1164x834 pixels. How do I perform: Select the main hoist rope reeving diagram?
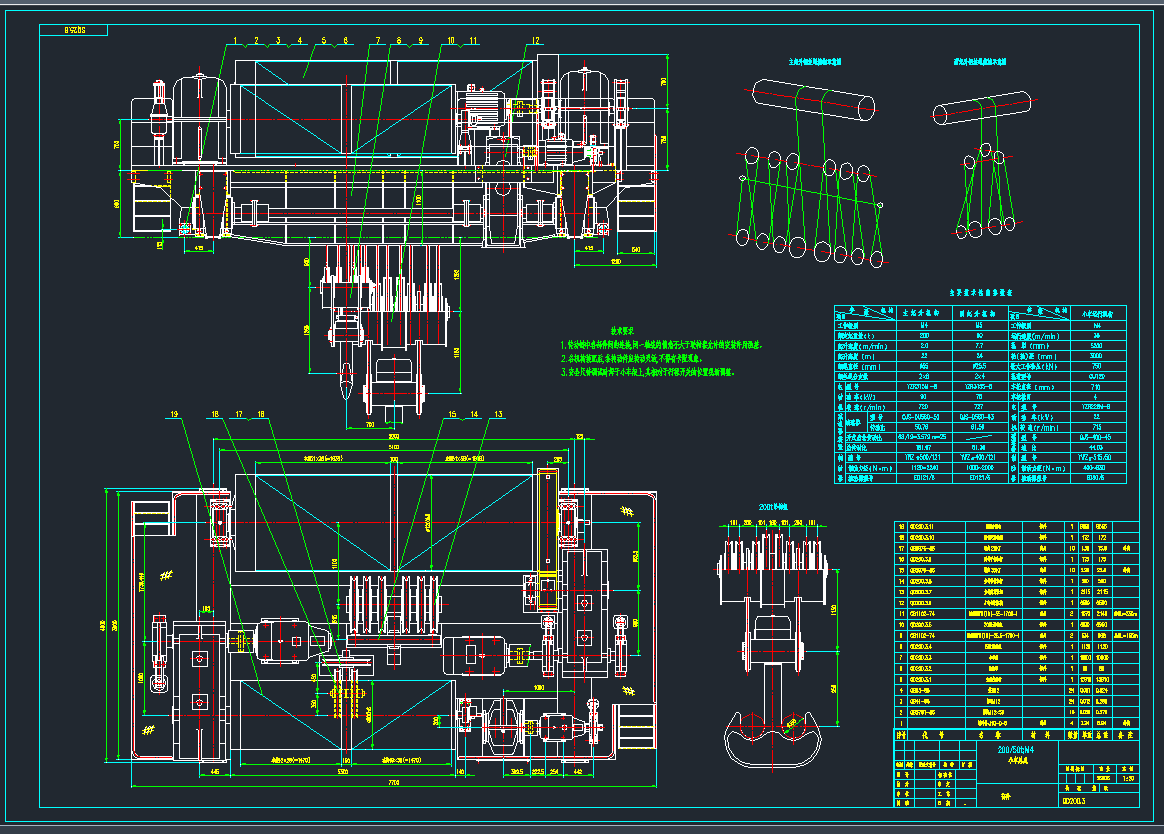click(811, 172)
